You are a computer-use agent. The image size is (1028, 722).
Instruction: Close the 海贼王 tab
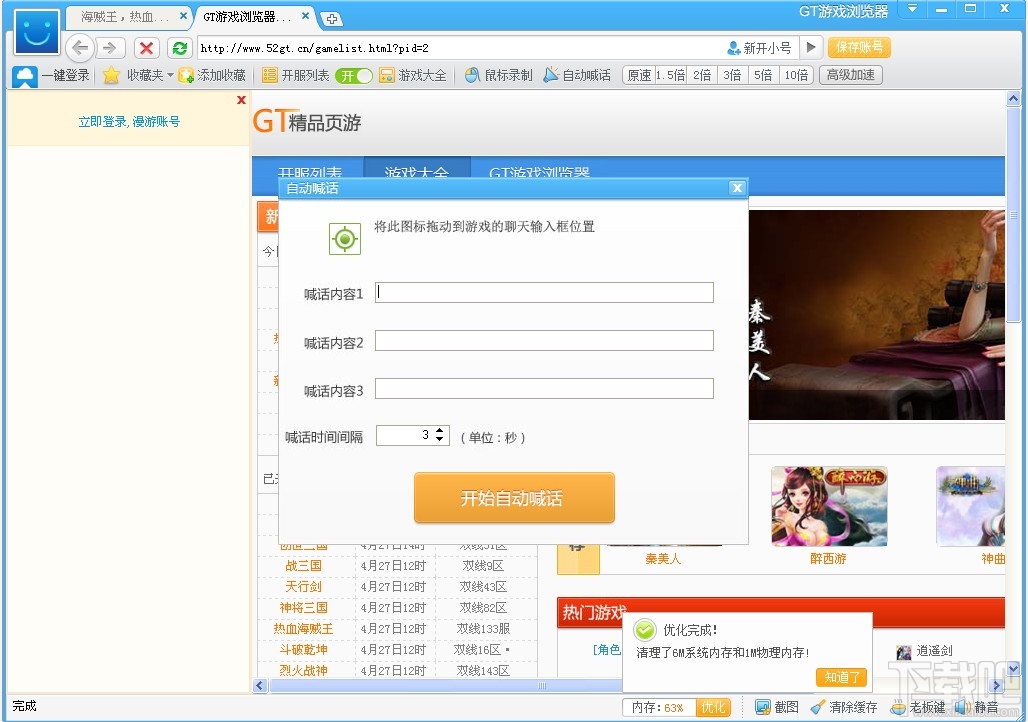tap(183, 16)
